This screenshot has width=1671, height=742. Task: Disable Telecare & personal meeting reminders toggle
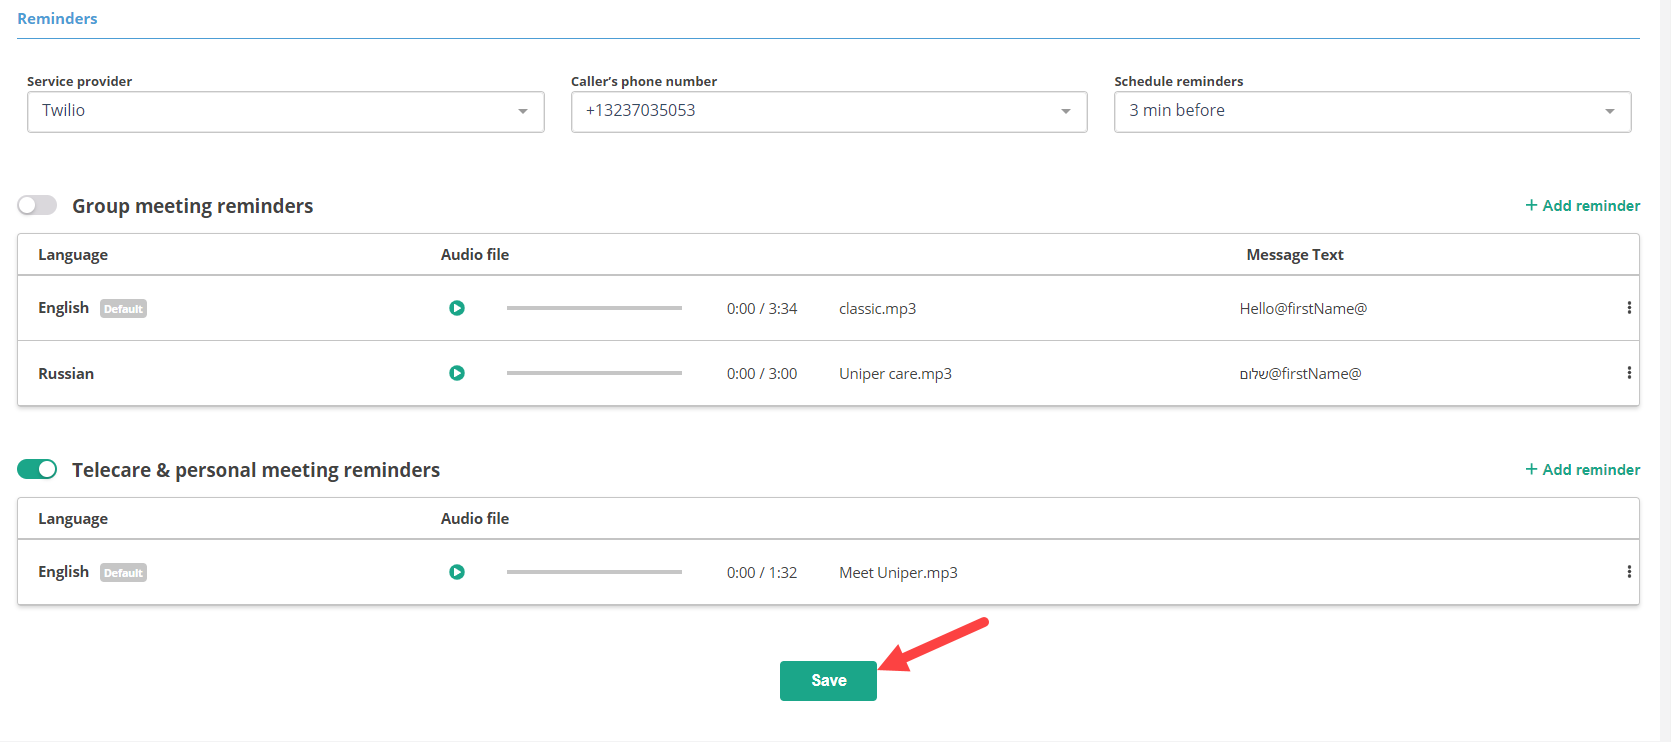click(37, 469)
